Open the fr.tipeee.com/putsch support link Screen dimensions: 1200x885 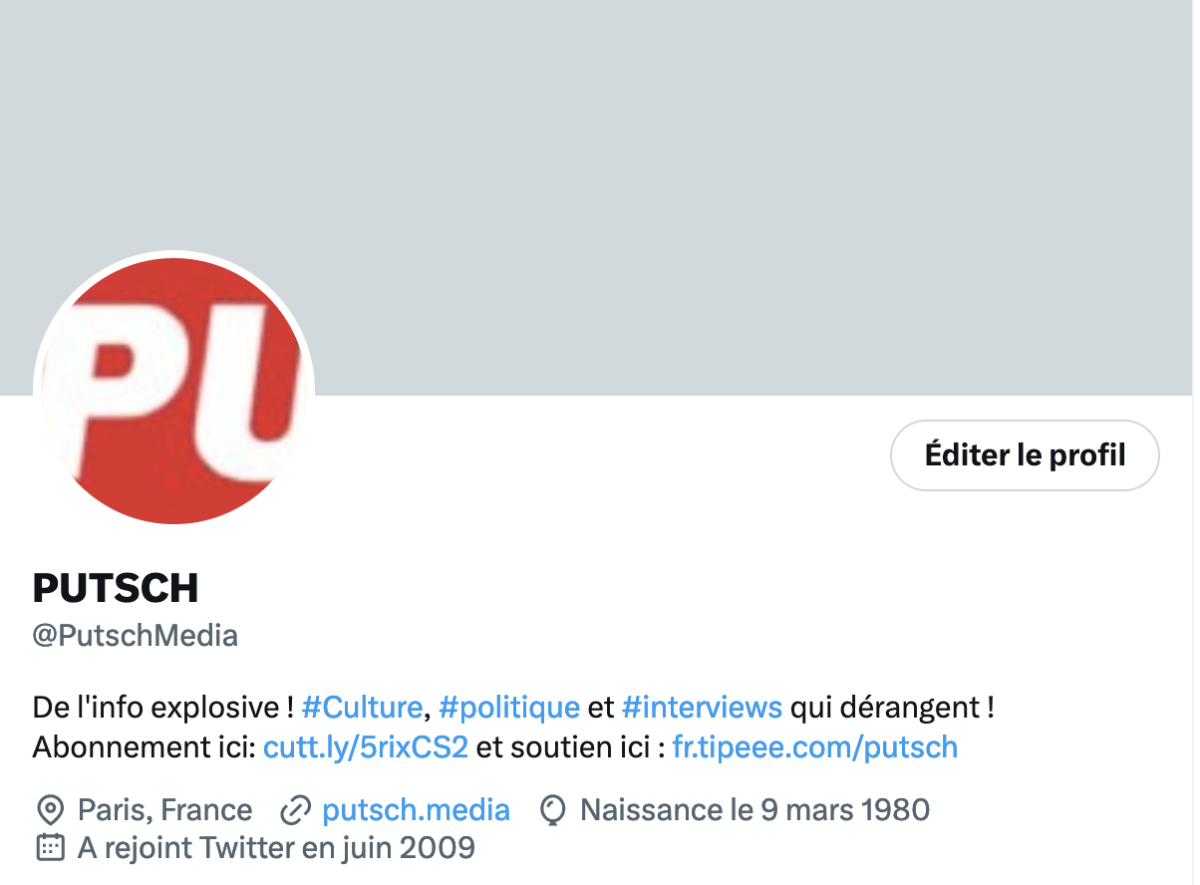(815, 747)
